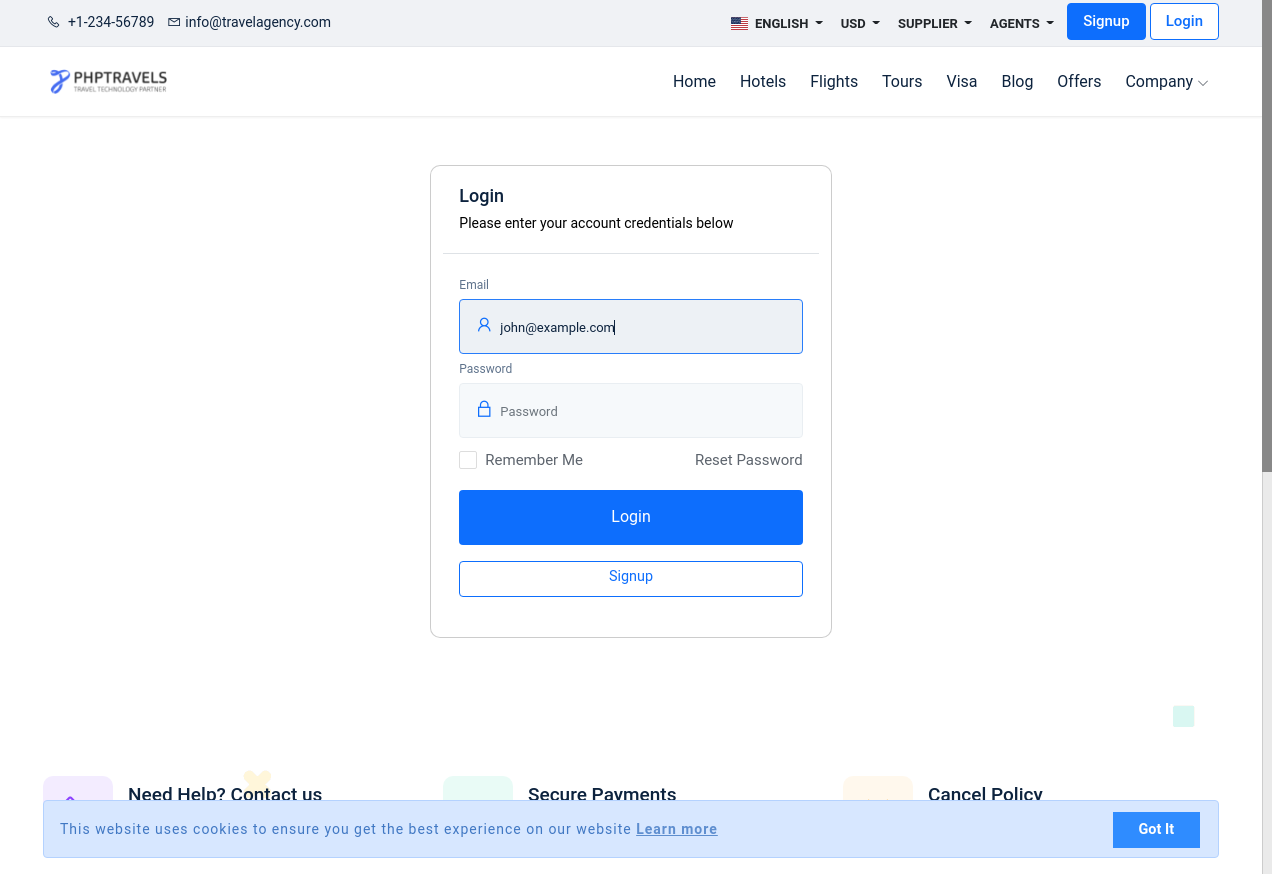The width and height of the screenshot is (1272, 874).
Task: Click the phone icon in top bar
Action: pyautogui.click(x=54, y=22)
